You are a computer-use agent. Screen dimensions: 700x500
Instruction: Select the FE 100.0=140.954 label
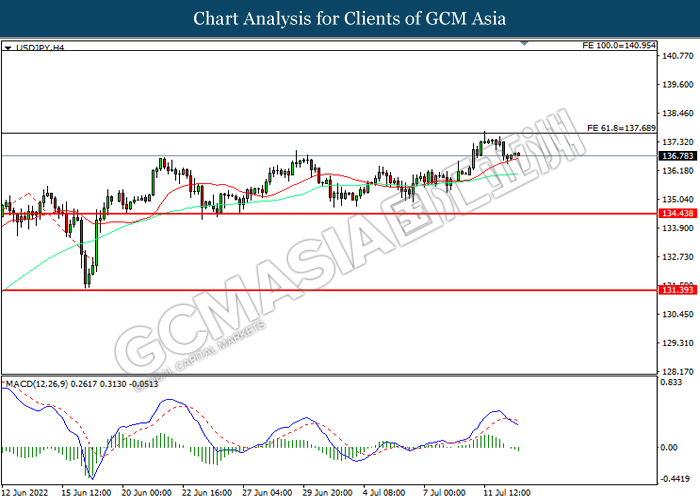[x=619, y=46]
